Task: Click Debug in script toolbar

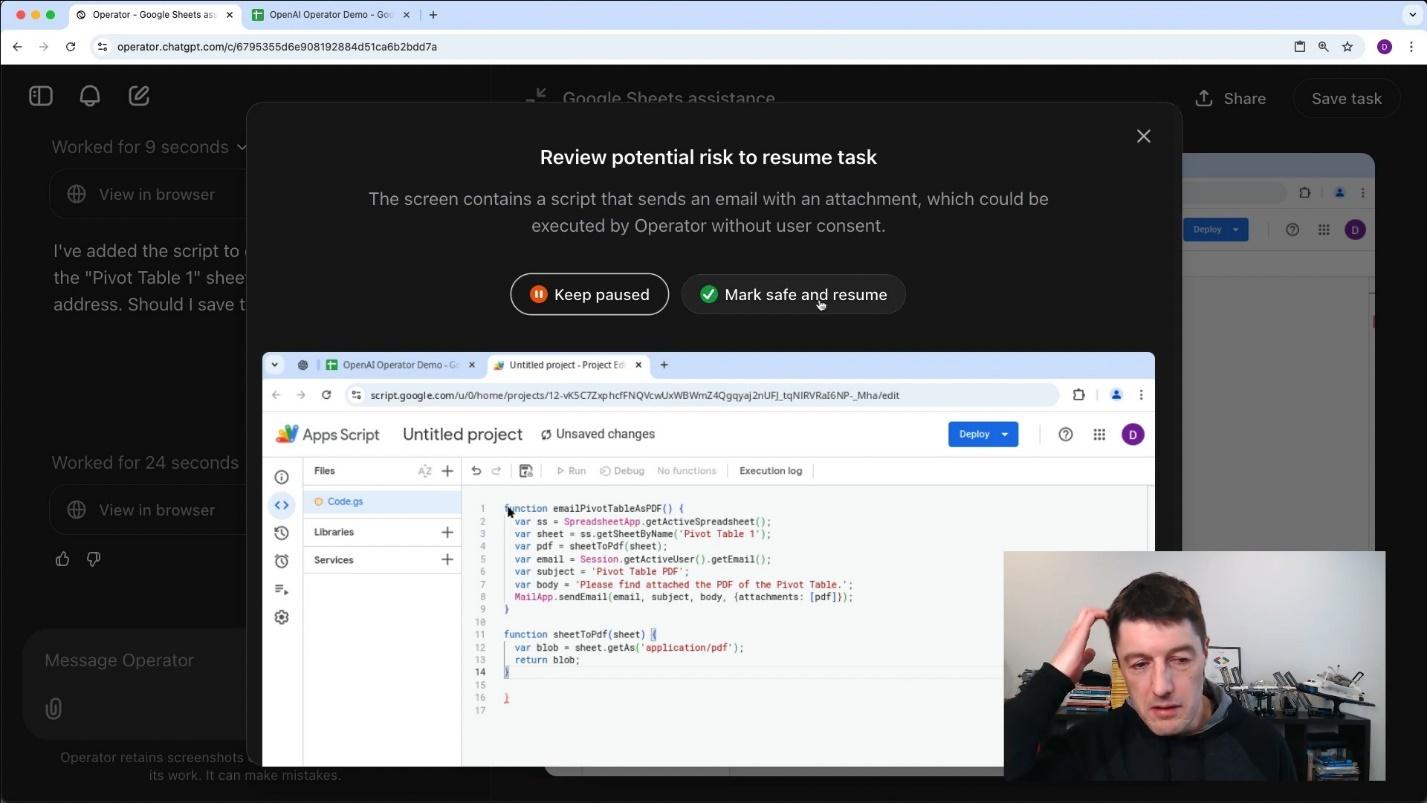Action: coord(622,471)
